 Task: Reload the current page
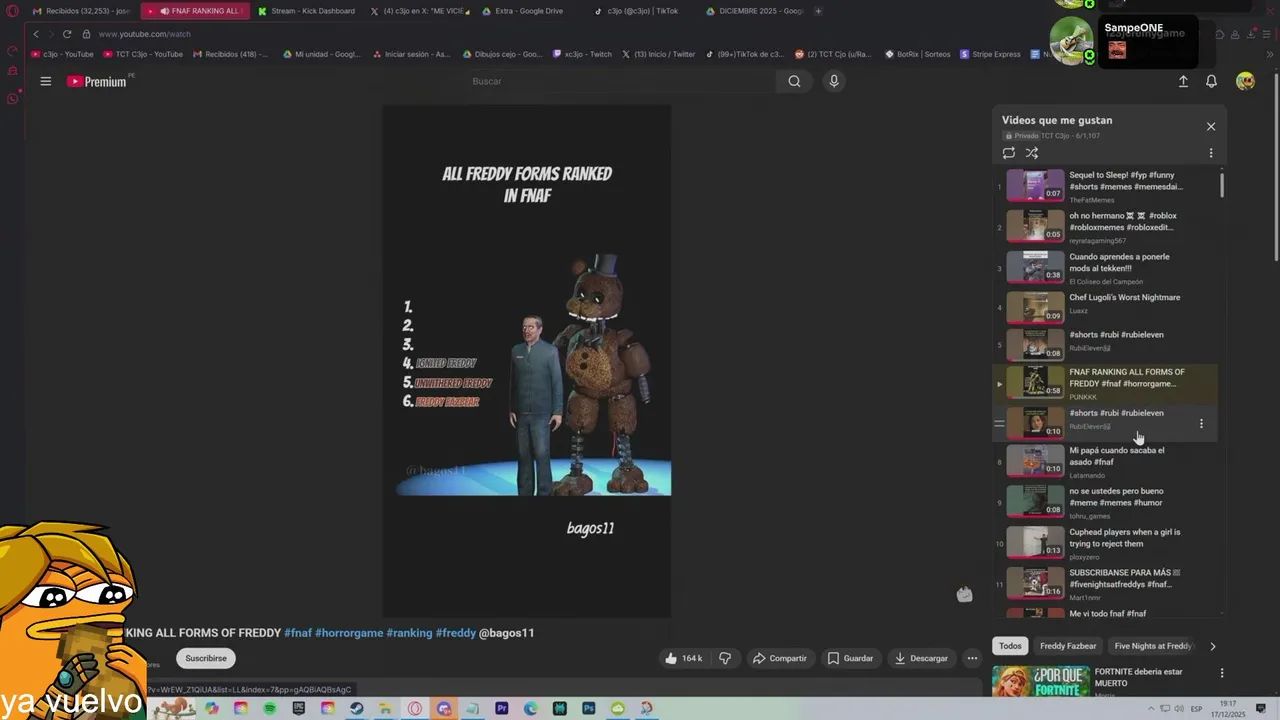pos(67,34)
